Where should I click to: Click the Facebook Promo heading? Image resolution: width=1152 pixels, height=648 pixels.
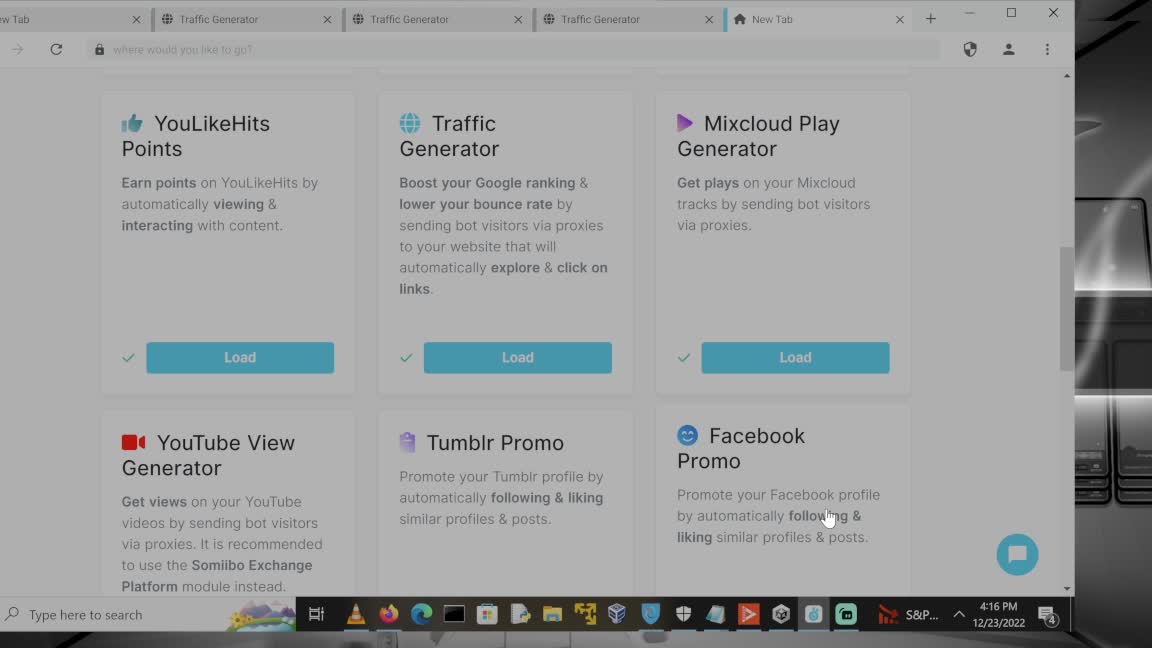[741, 448]
